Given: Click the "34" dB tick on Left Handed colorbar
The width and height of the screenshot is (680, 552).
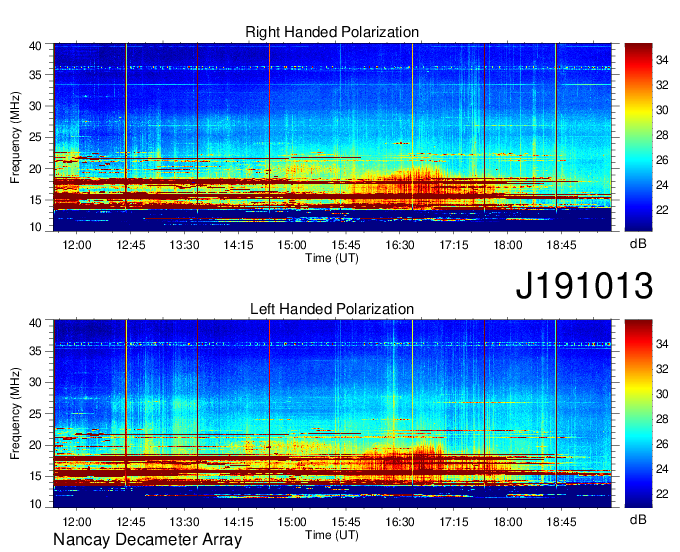Looking at the screenshot, I should pyautogui.click(x=662, y=344).
